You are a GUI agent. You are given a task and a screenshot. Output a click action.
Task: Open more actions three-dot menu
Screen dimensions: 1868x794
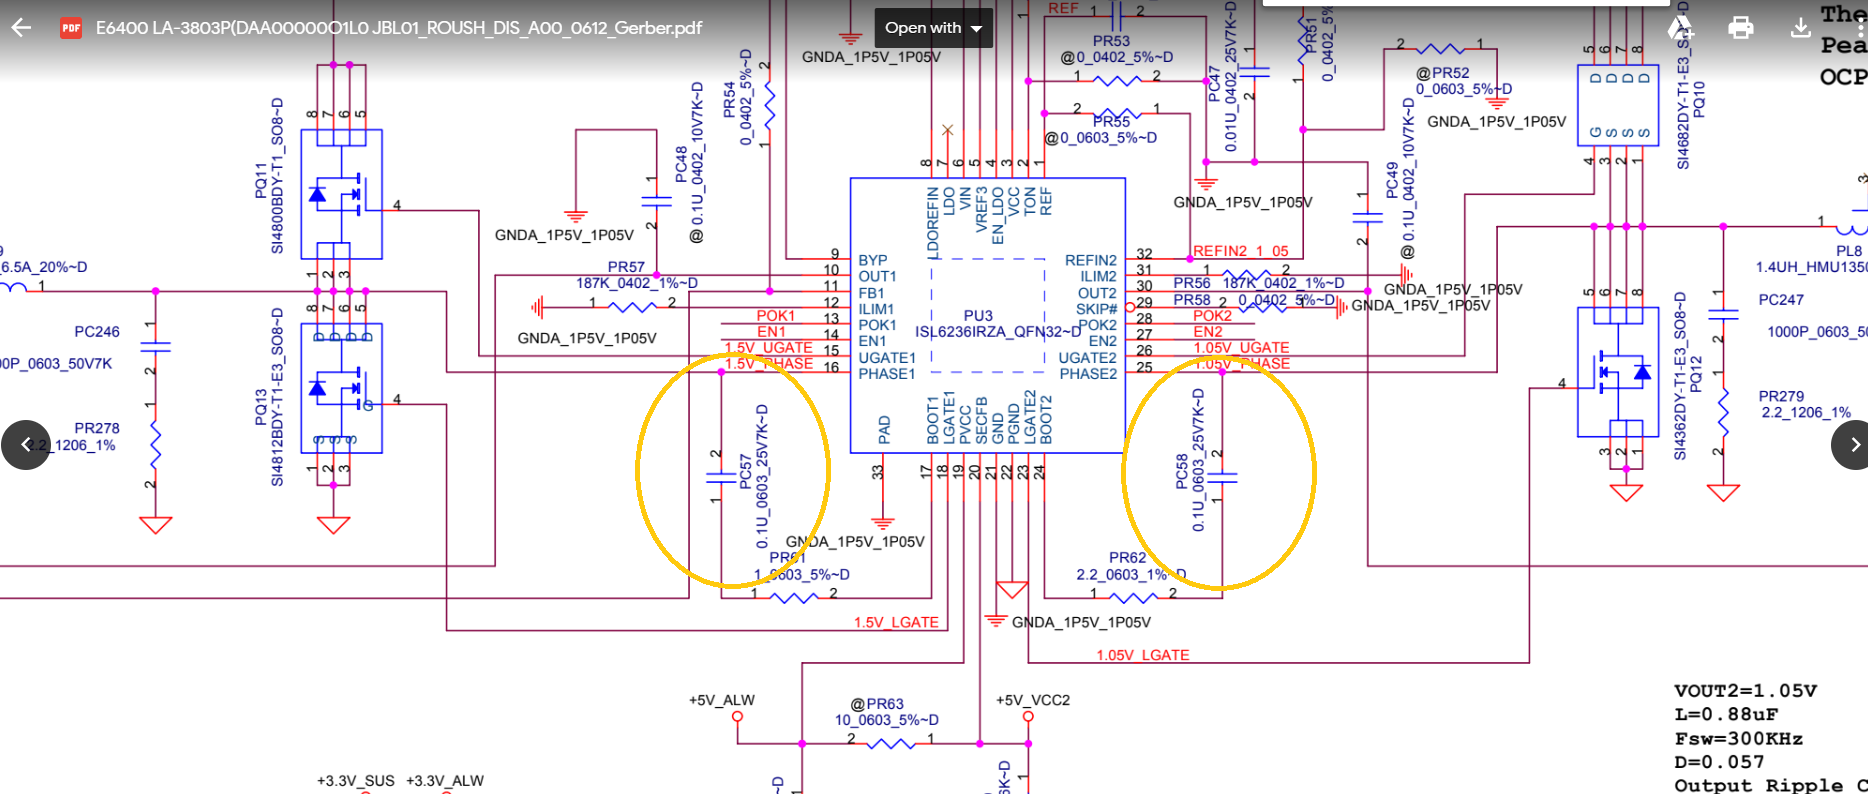(1858, 28)
